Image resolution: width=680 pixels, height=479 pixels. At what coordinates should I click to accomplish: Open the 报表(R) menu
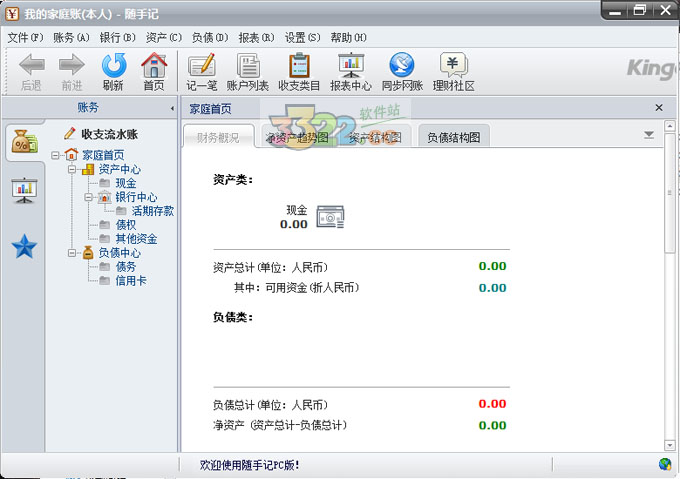click(x=256, y=37)
